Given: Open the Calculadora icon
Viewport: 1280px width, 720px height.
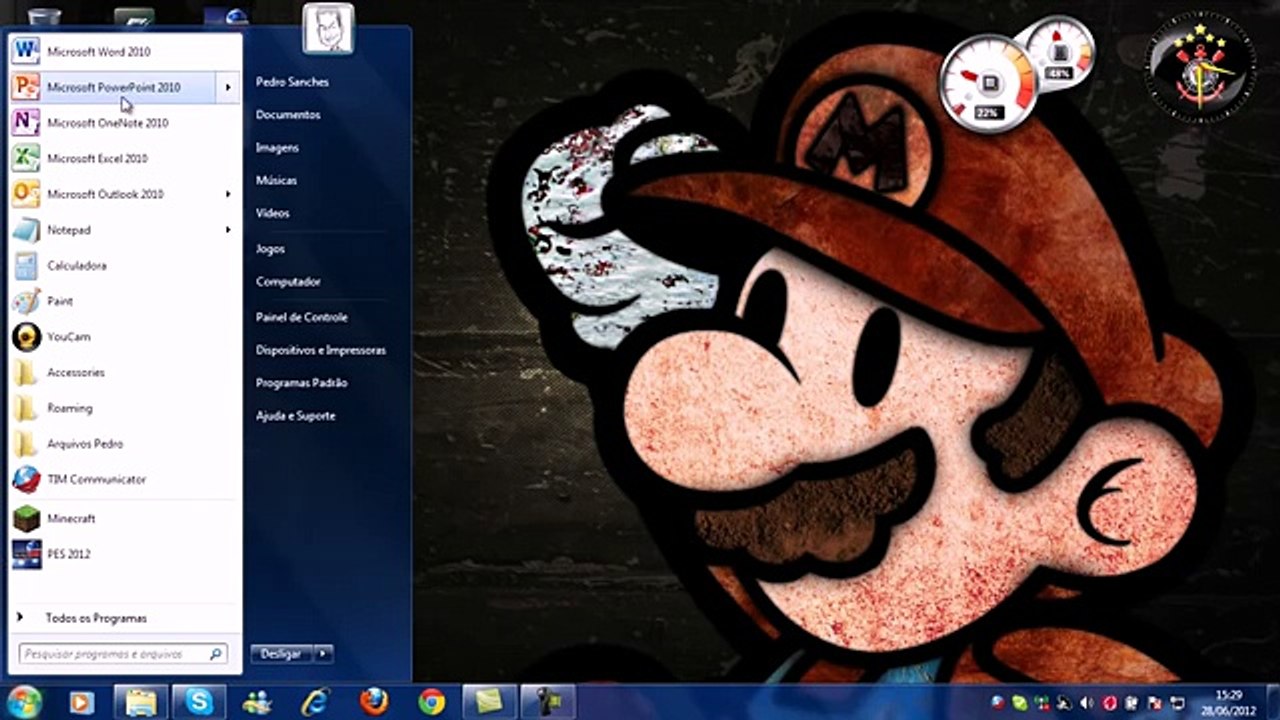Looking at the screenshot, I should (26, 265).
